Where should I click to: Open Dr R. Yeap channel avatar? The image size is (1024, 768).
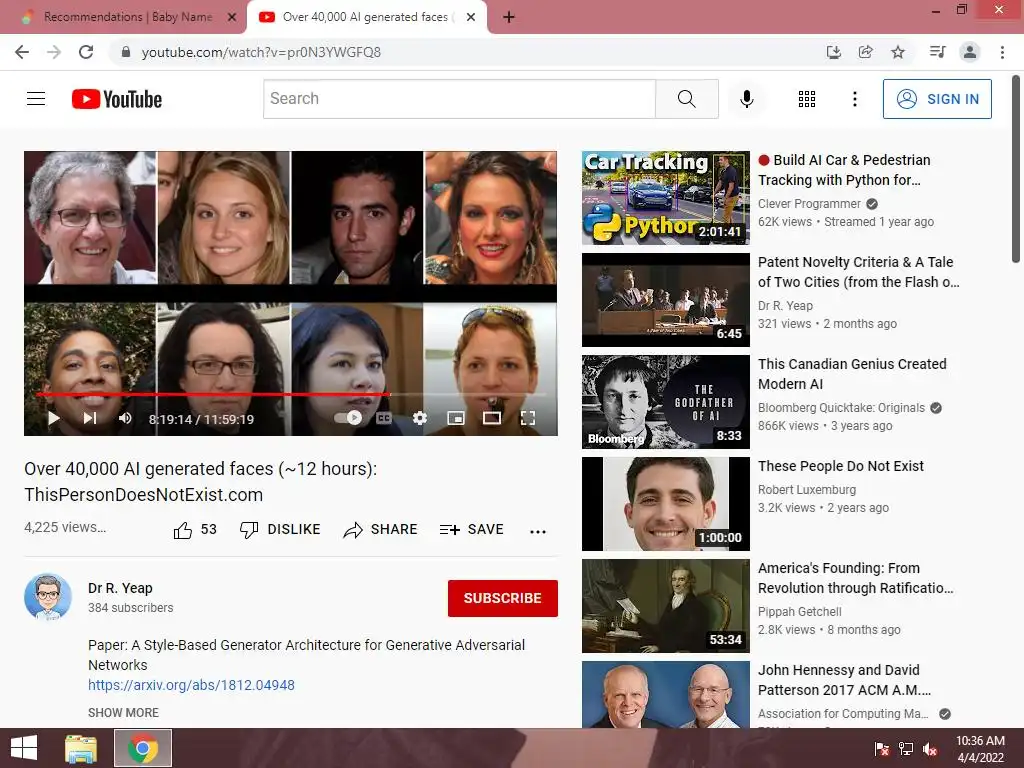coord(48,597)
